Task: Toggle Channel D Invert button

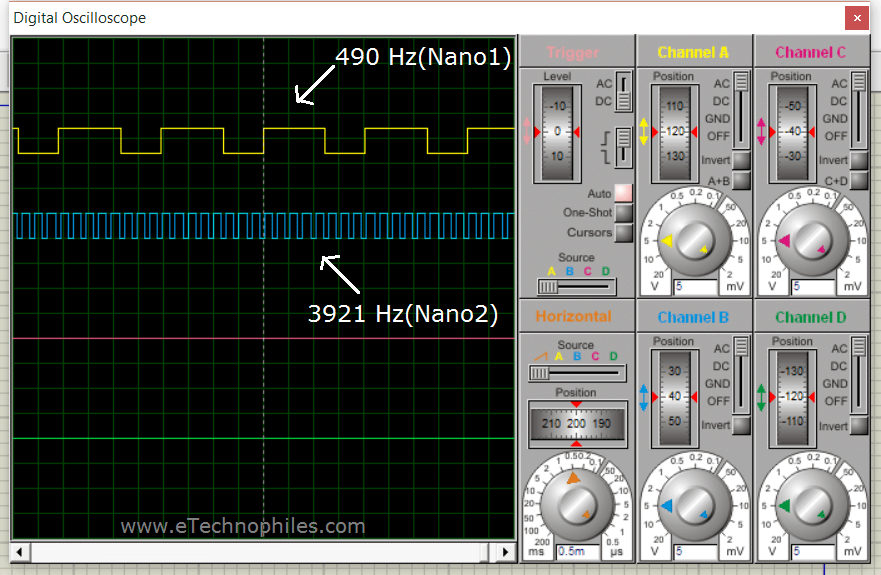Action: (859, 425)
